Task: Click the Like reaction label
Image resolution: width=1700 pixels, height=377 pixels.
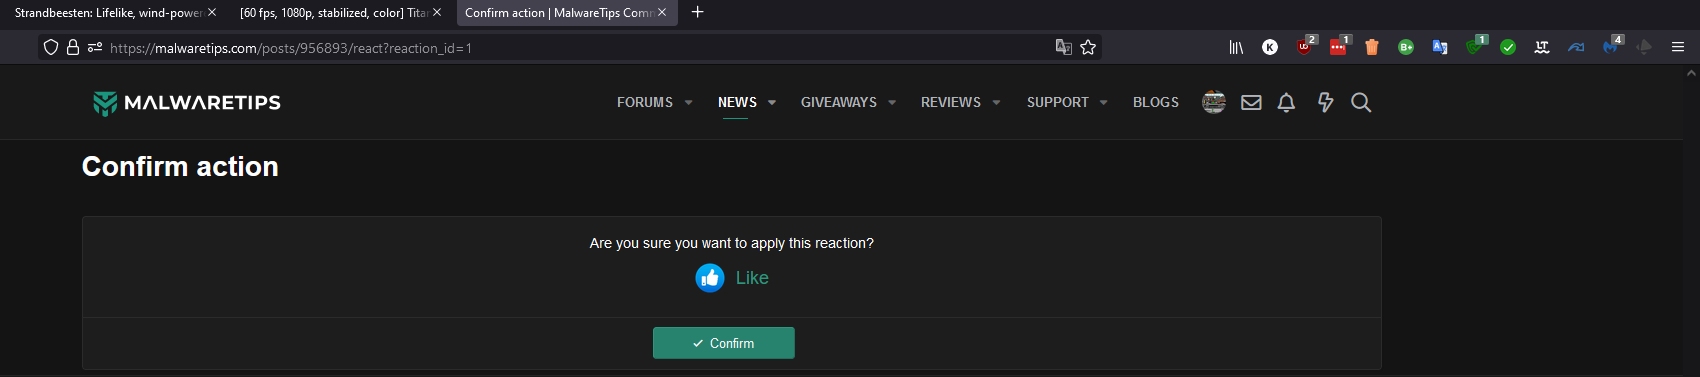Action: [752, 278]
